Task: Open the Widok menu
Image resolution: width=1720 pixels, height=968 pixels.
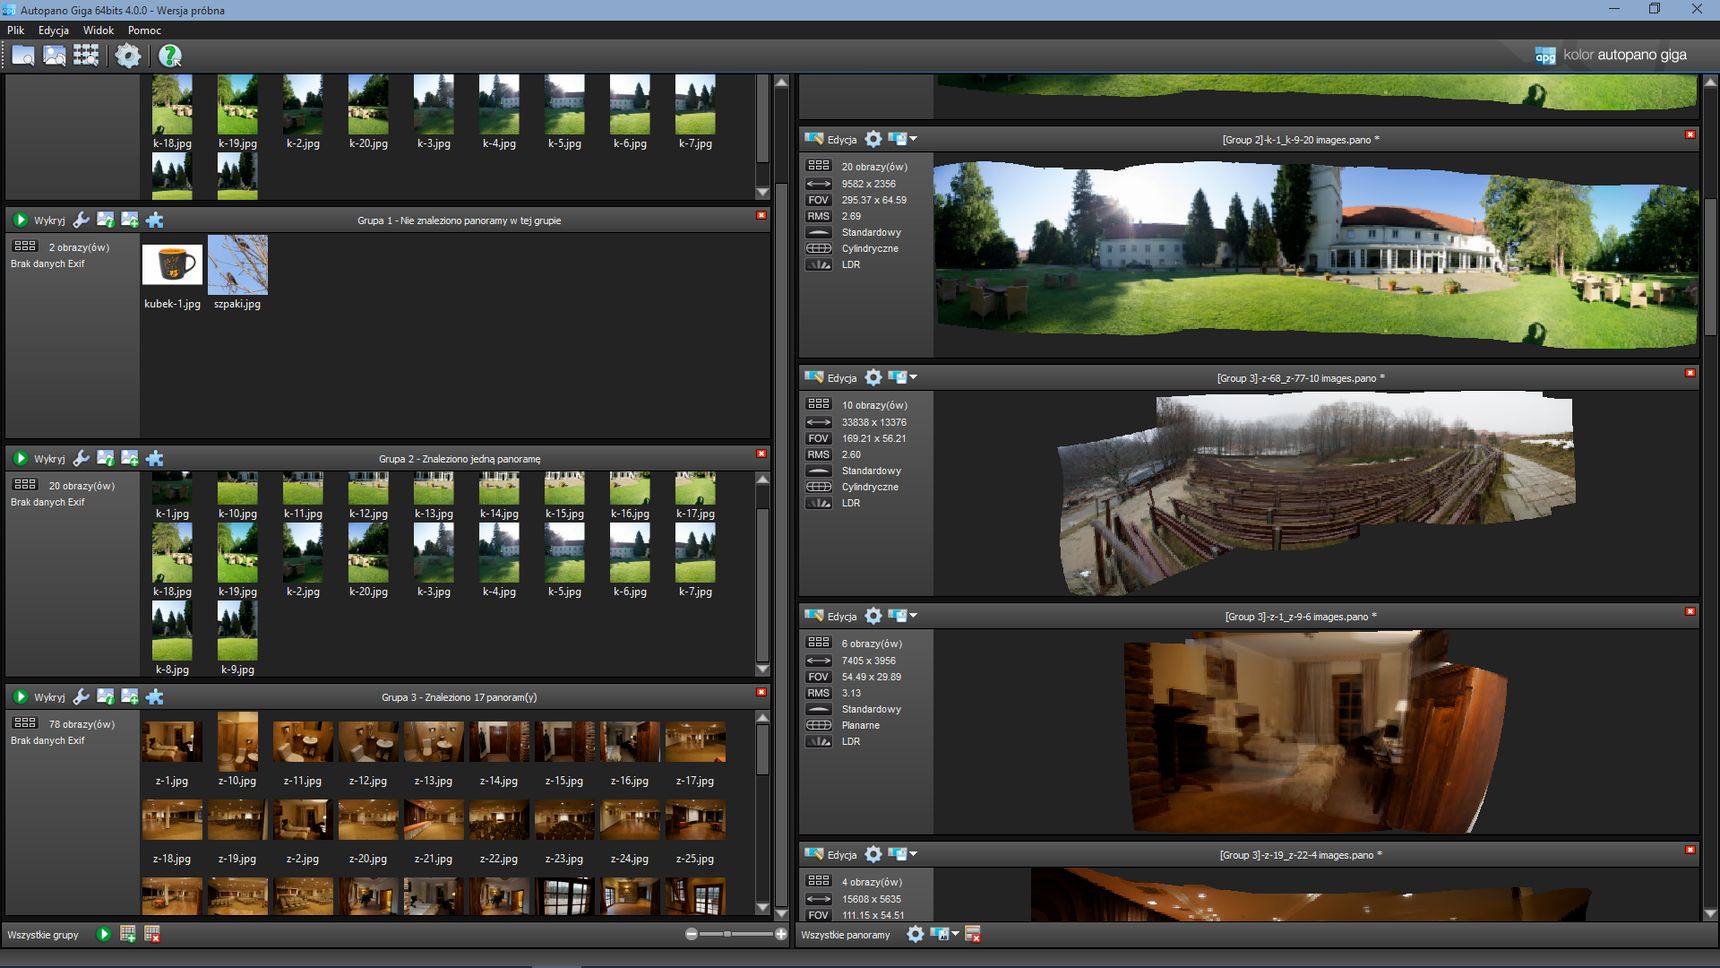Action: tap(98, 30)
